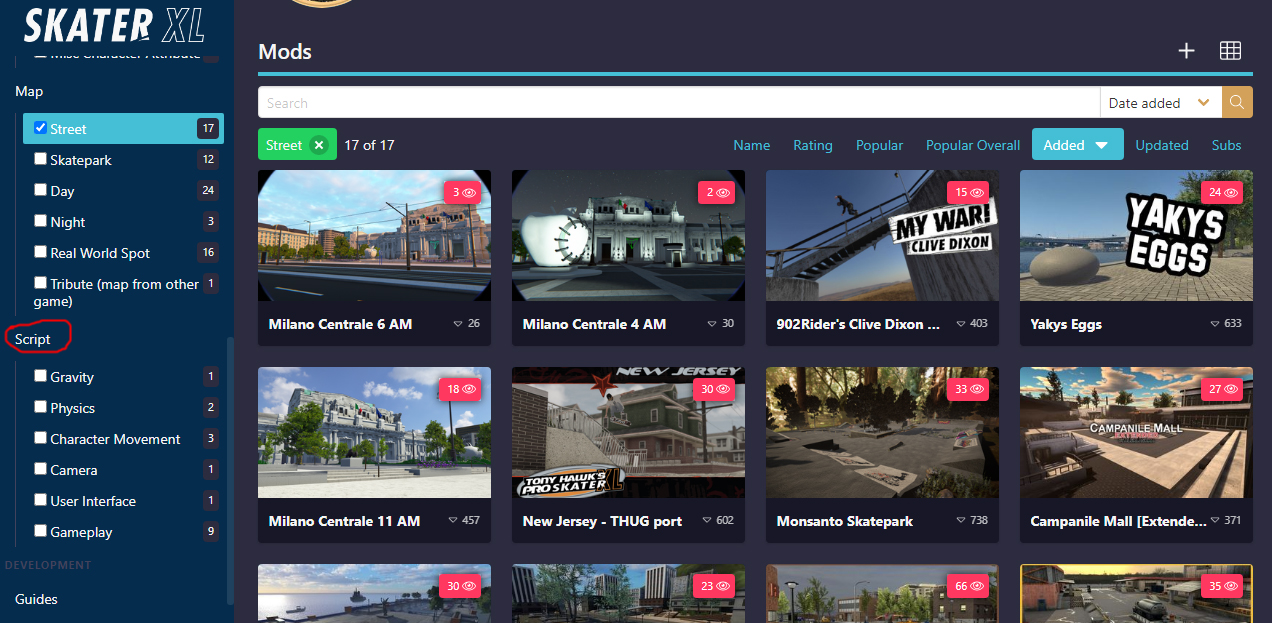The height and width of the screenshot is (623, 1272).
Task: Sort mods by Popular Overall
Action: tap(973, 145)
